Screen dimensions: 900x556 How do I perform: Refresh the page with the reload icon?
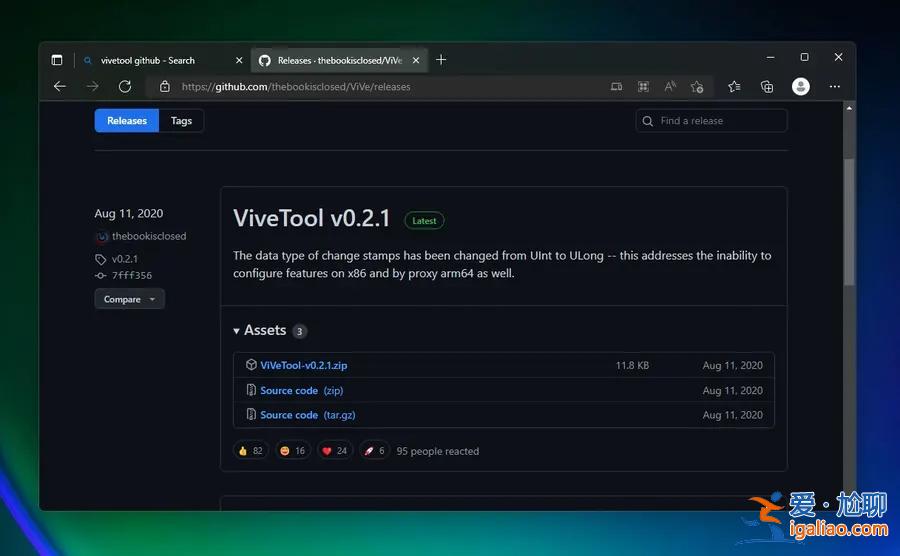point(125,87)
